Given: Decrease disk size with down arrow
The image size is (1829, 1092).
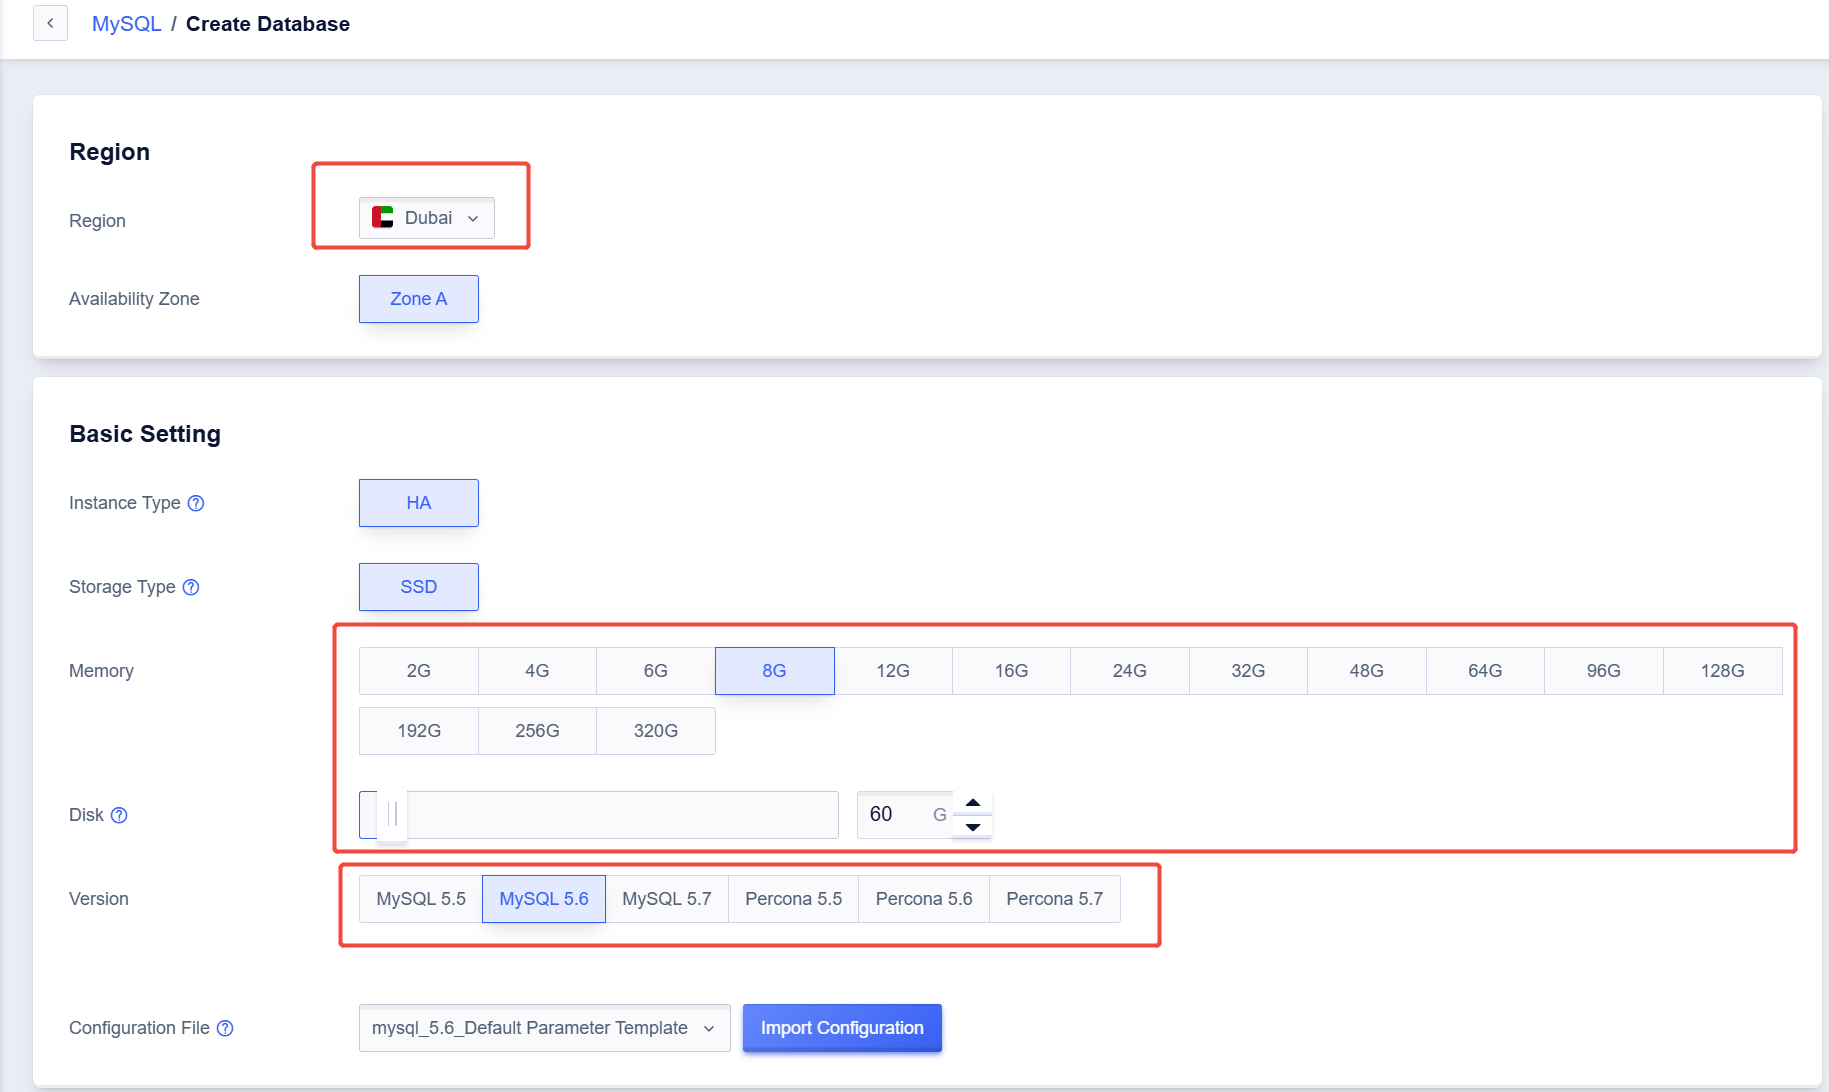Looking at the screenshot, I should [x=973, y=827].
